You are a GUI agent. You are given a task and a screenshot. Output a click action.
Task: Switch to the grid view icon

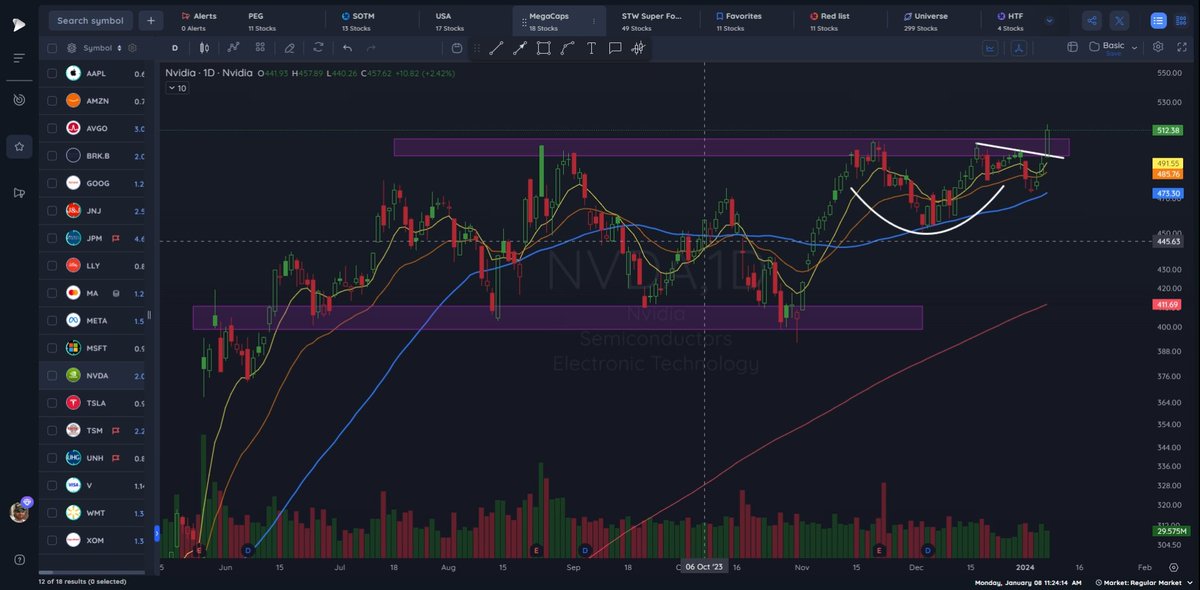click(1182, 20)
